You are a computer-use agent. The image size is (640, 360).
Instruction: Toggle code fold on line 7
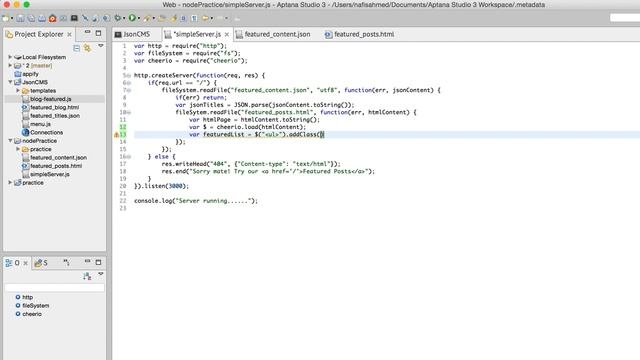pos(129,90)
